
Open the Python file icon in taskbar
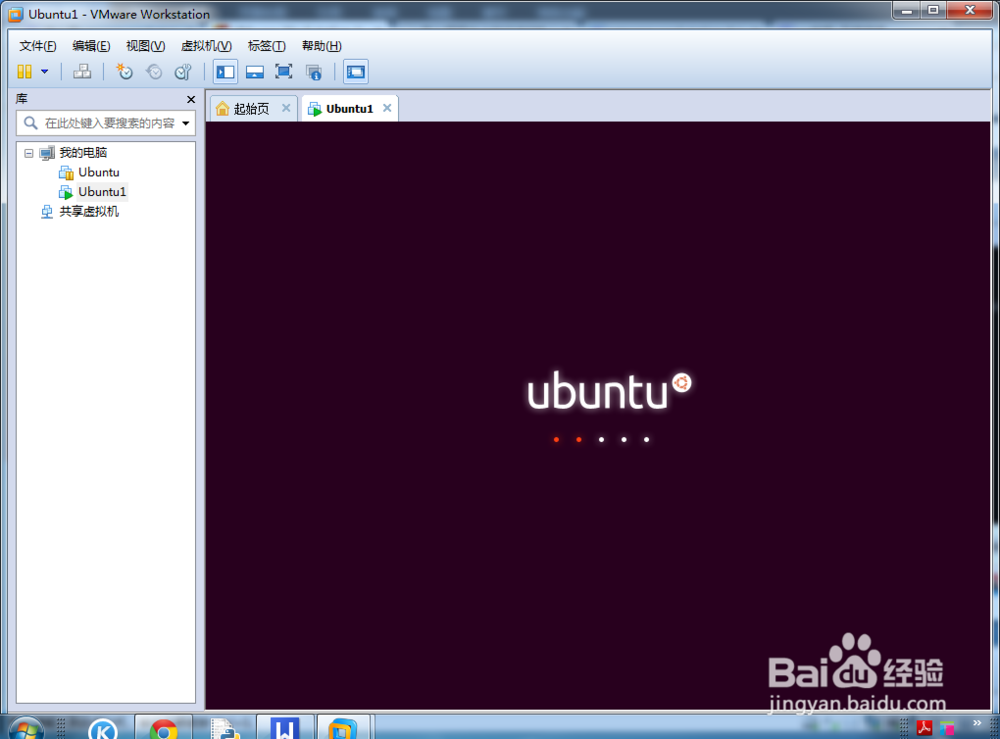coord(224,729)
